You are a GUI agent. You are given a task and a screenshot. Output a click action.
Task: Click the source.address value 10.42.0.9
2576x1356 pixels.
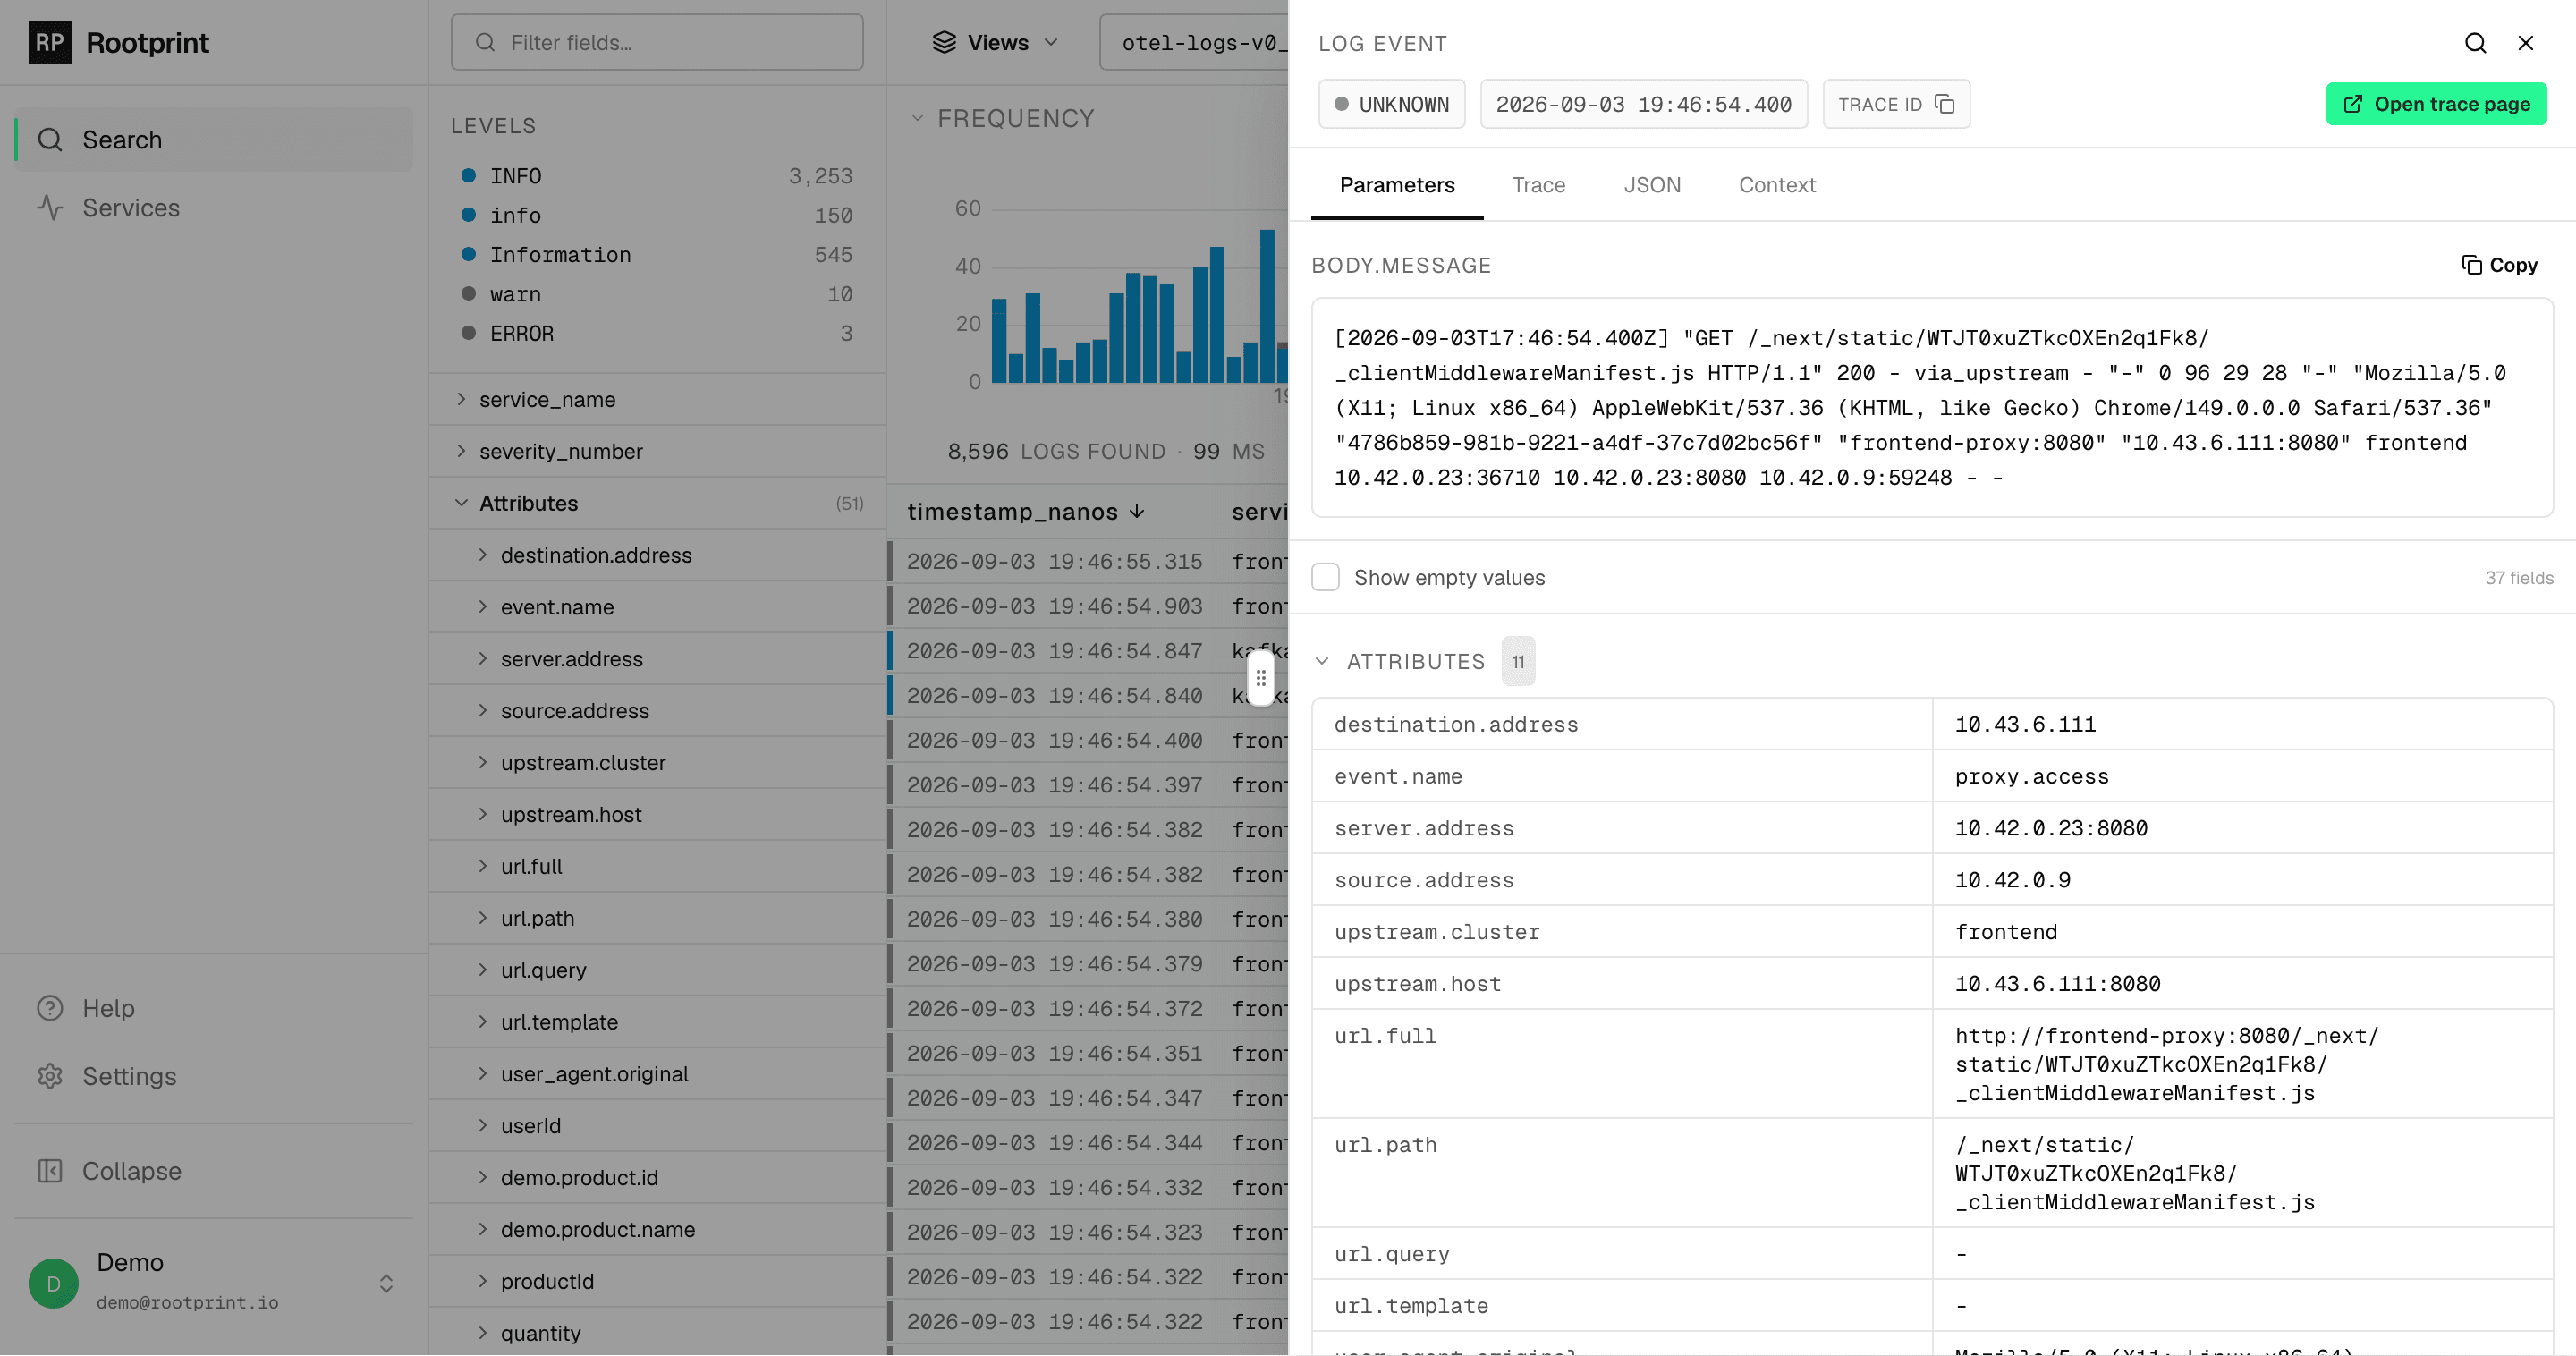click(x=2012, y=880)
